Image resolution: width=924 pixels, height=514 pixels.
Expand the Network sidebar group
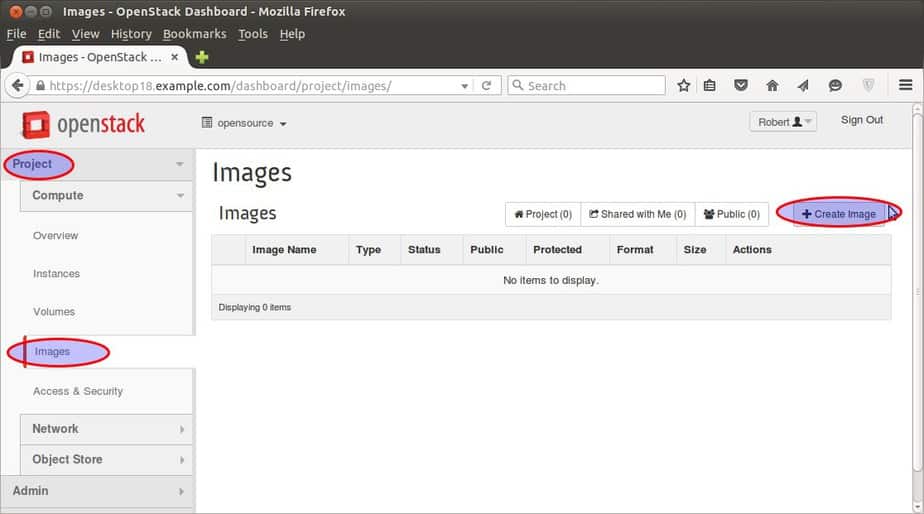click(106, 429)
